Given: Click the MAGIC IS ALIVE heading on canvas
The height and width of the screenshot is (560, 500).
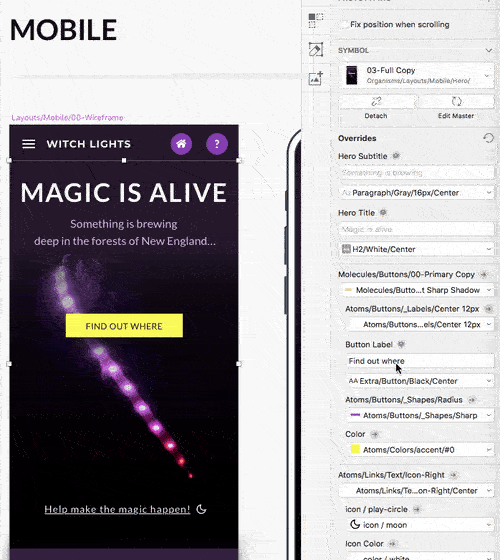Looking at the screenshot, I should pos(124,193).
